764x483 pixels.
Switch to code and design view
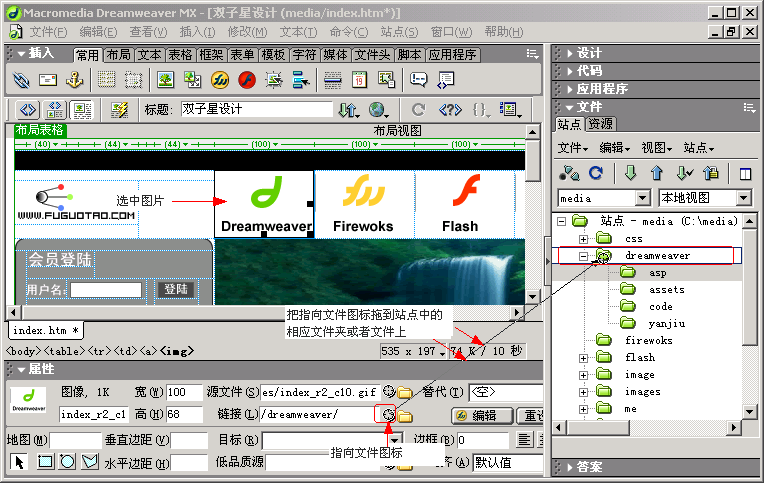point(55,110)
